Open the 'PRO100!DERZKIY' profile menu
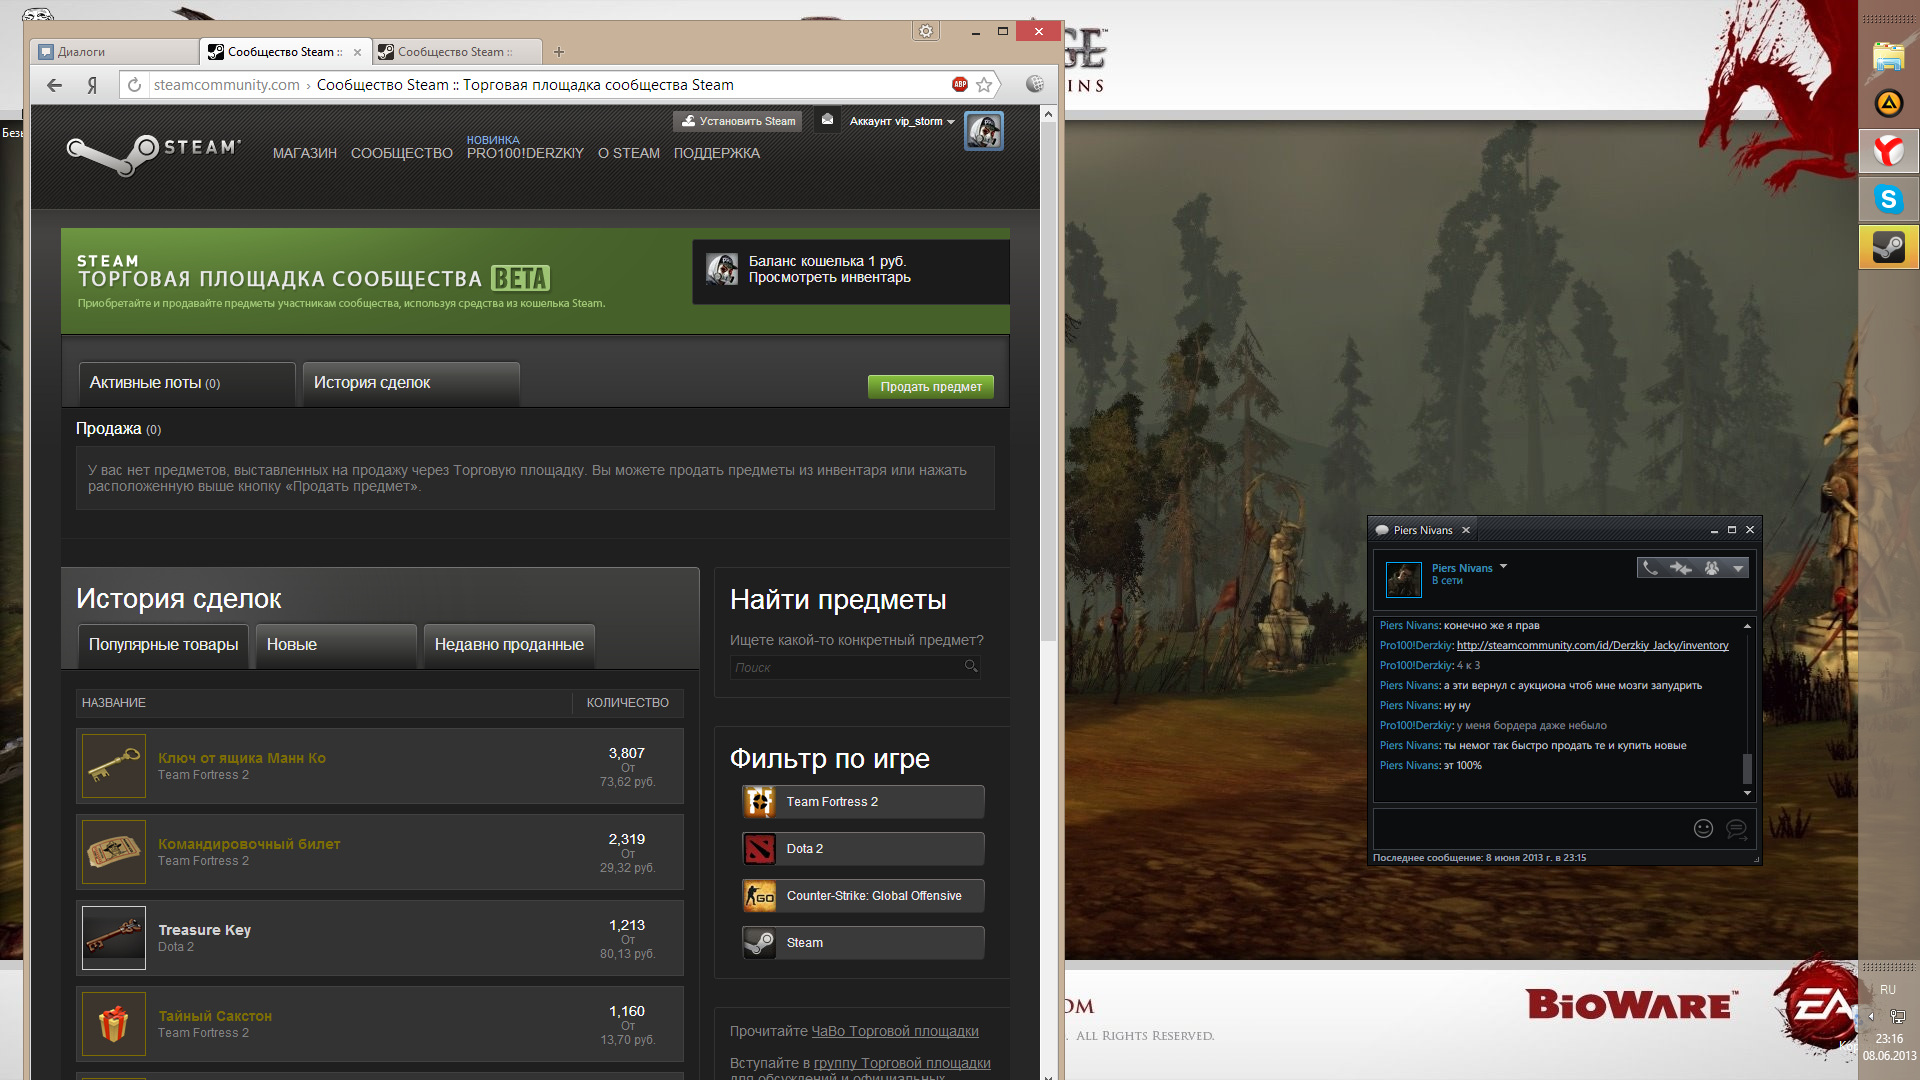 [525, 153]
